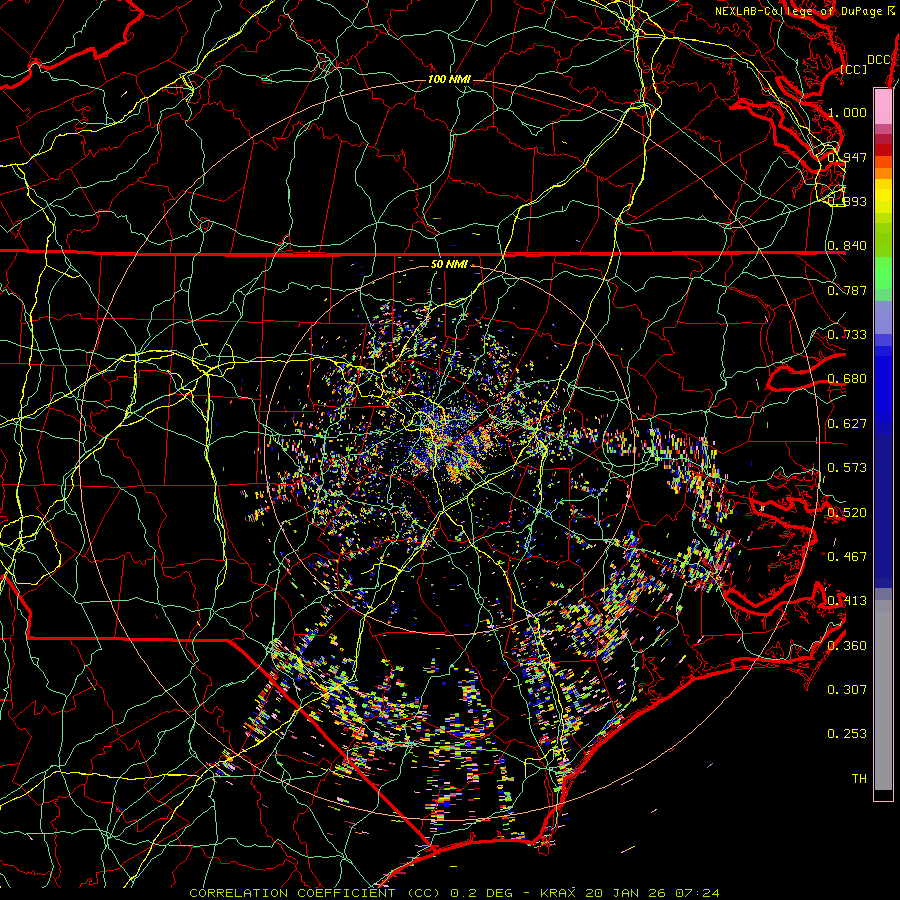900x900 pixels.
Task: Click the 0.840 value on the color scale
Action: pyautogui.click(x=847, y=246)
